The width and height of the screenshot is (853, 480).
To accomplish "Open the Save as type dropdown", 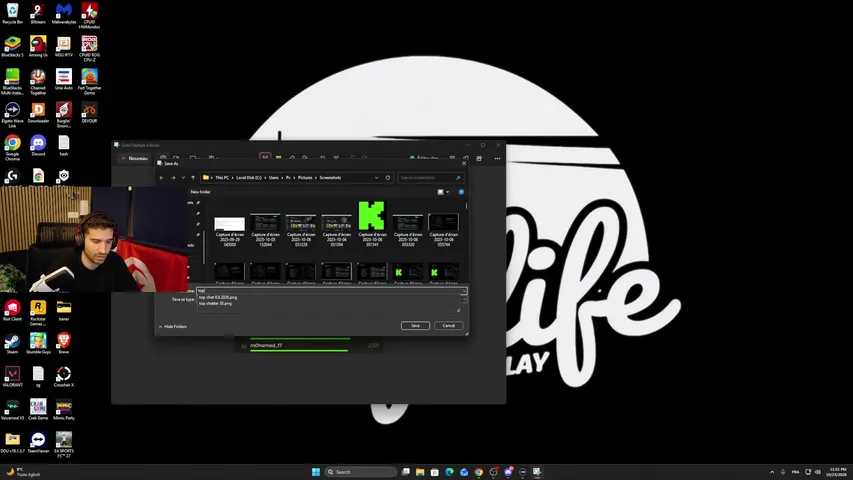I will pyautogui.click(x=464, y=299).
